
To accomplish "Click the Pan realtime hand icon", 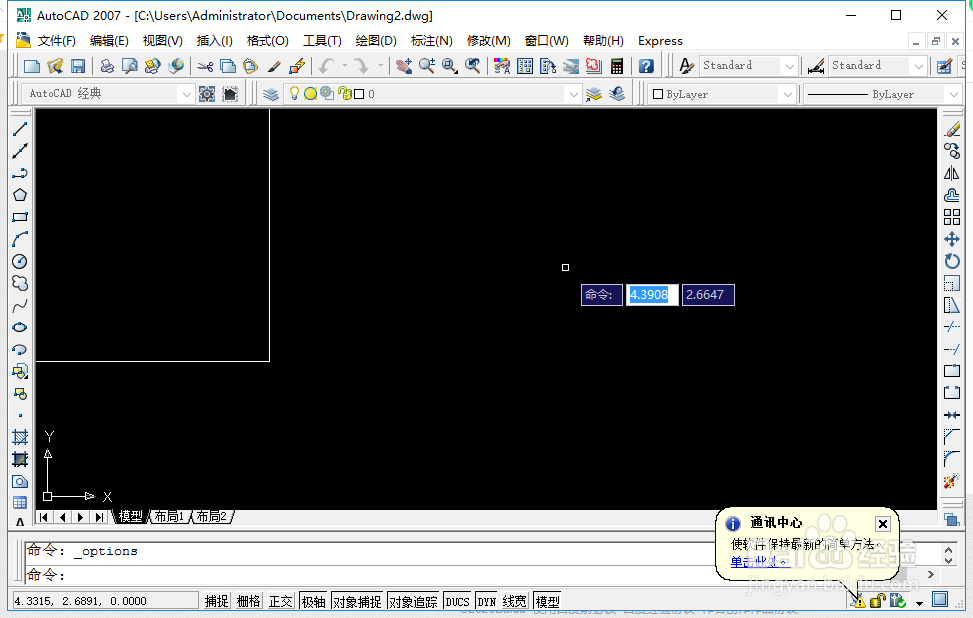I will click(404, 66).
